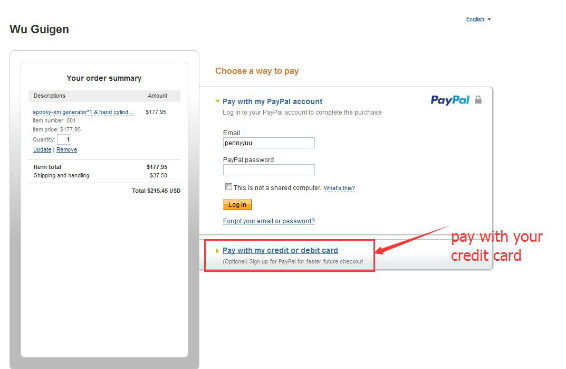Check 'This is not a shared computer'

228,187
